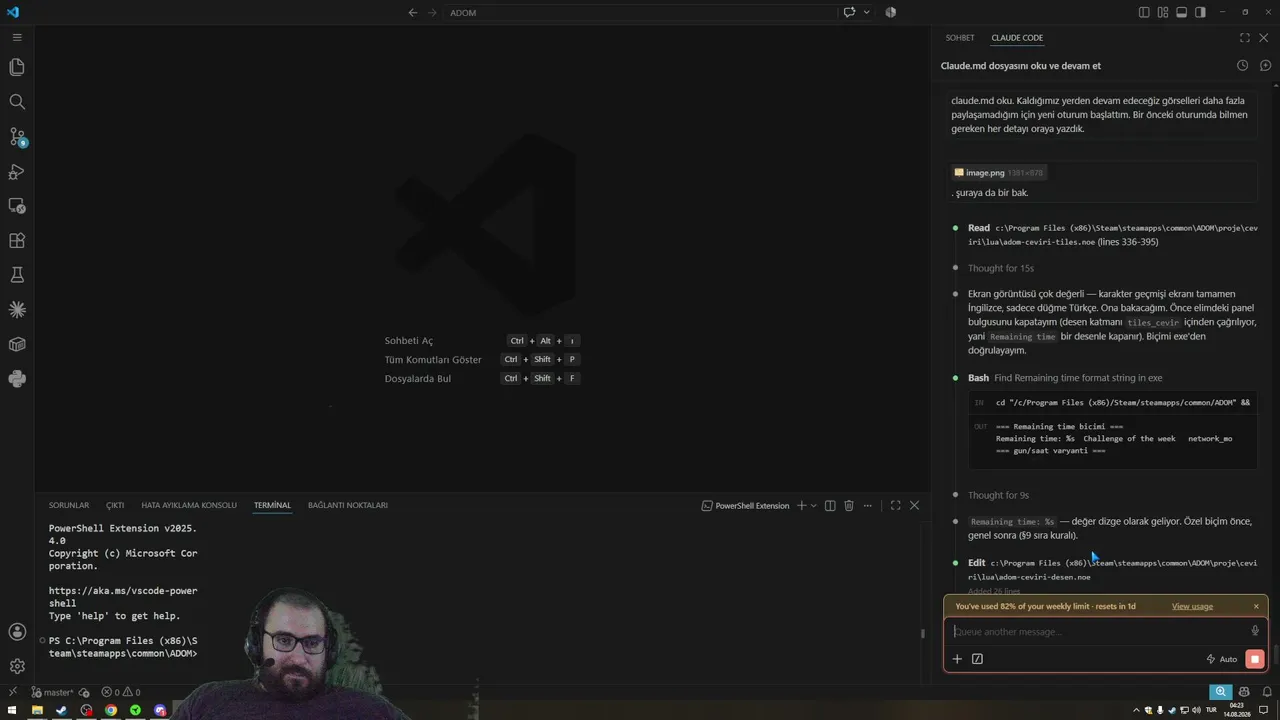The height and width of the screenshot is (720, 1280).
Task: Start a new Claude Code conversation
Action: click(x=1265, y=65)
